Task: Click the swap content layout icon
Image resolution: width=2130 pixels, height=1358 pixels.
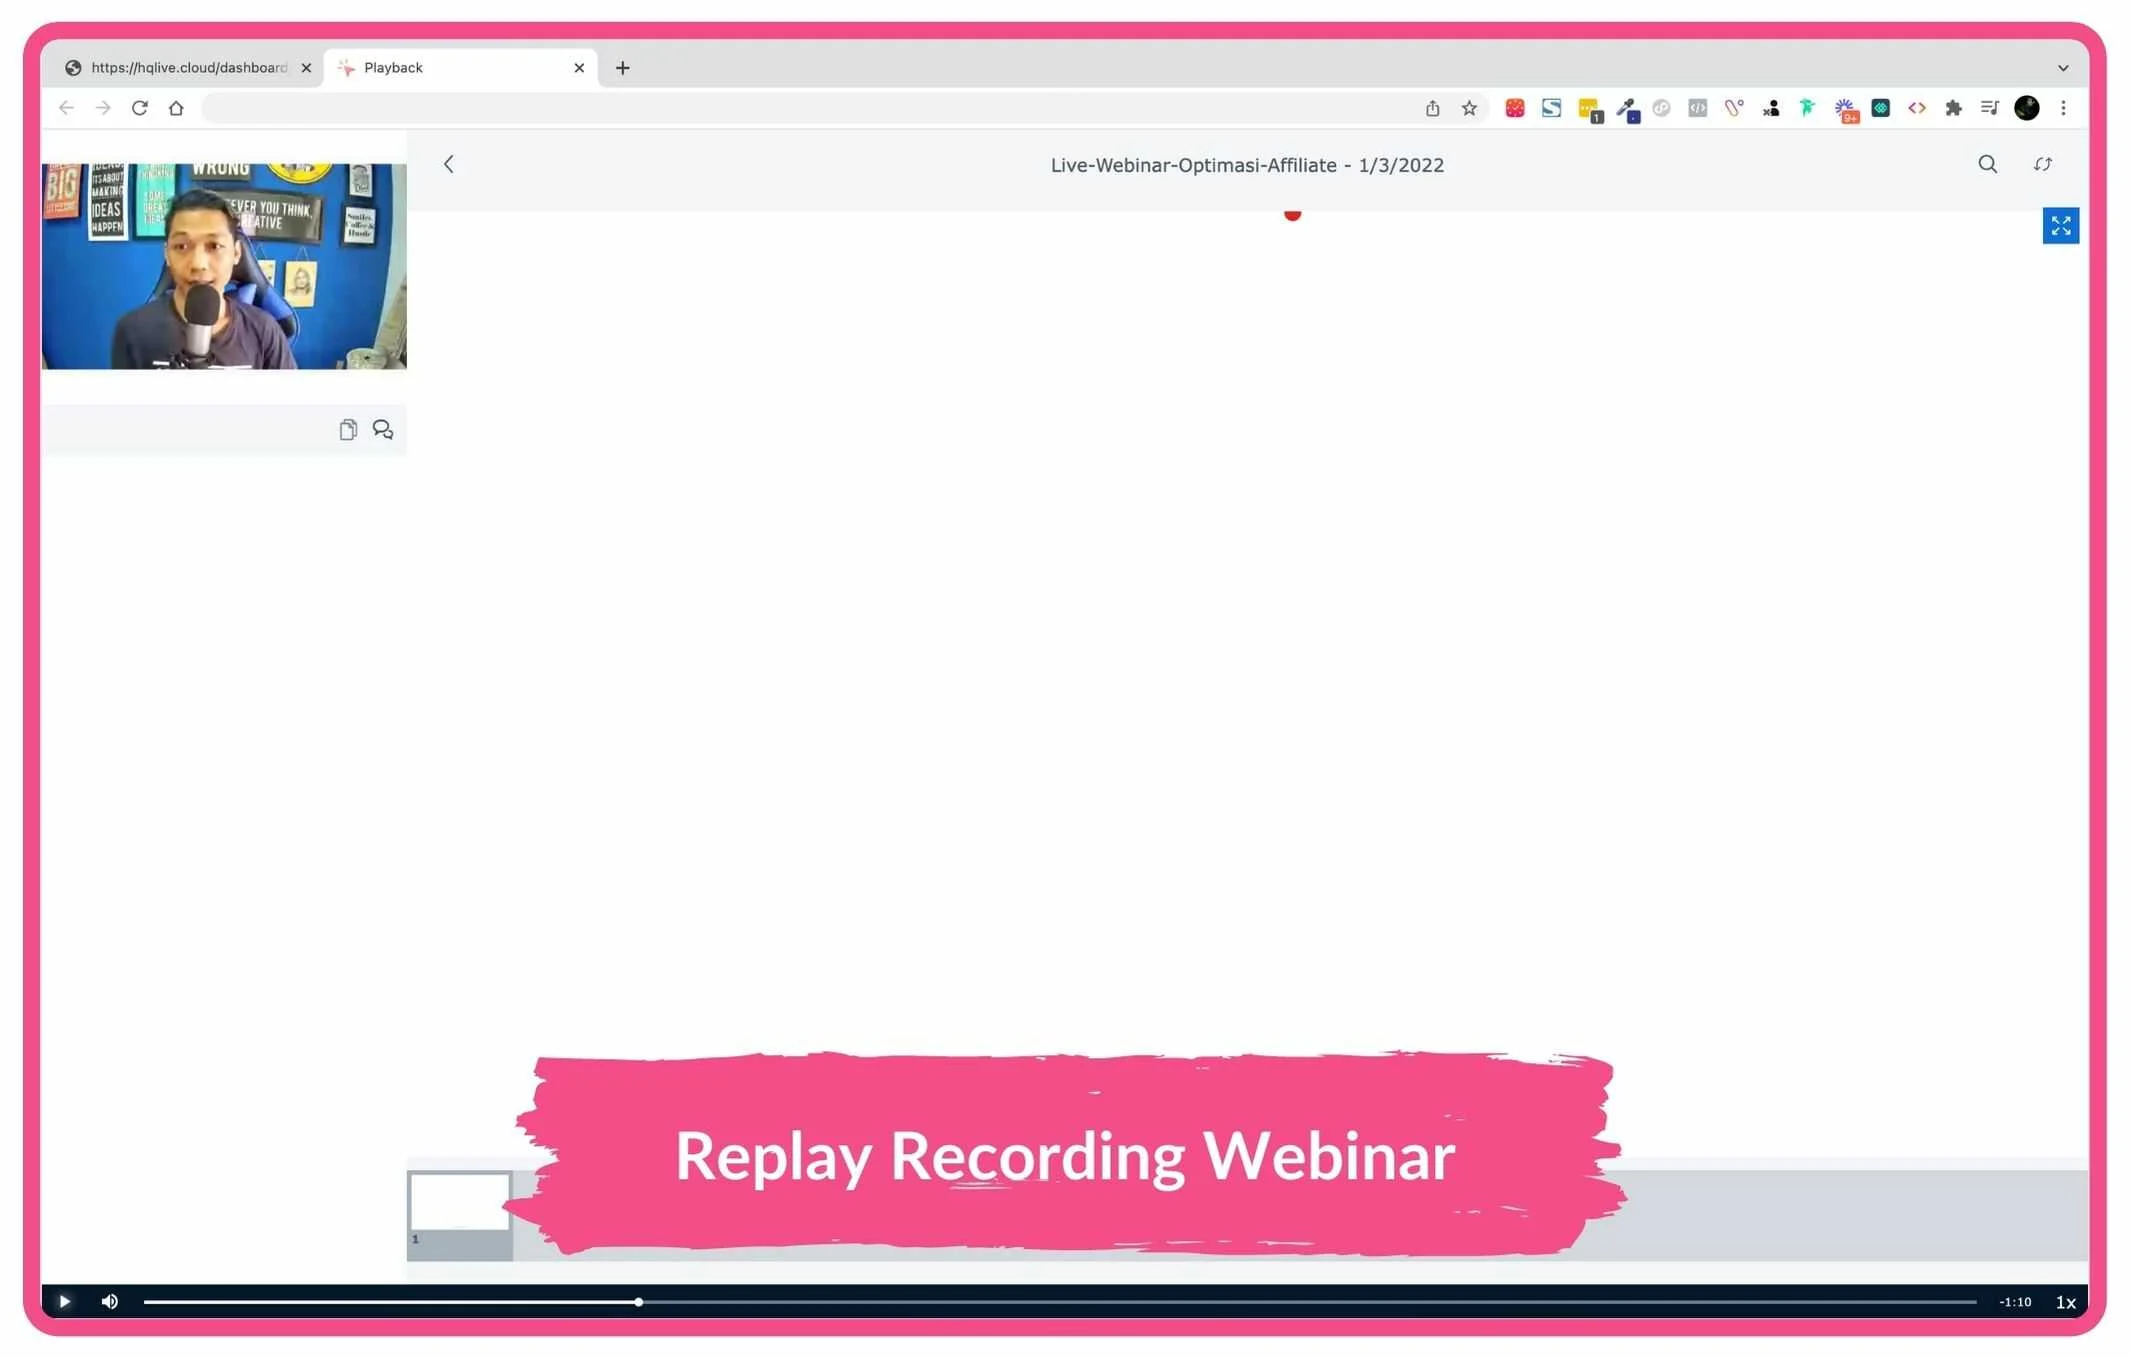Action: (2042, 165)
